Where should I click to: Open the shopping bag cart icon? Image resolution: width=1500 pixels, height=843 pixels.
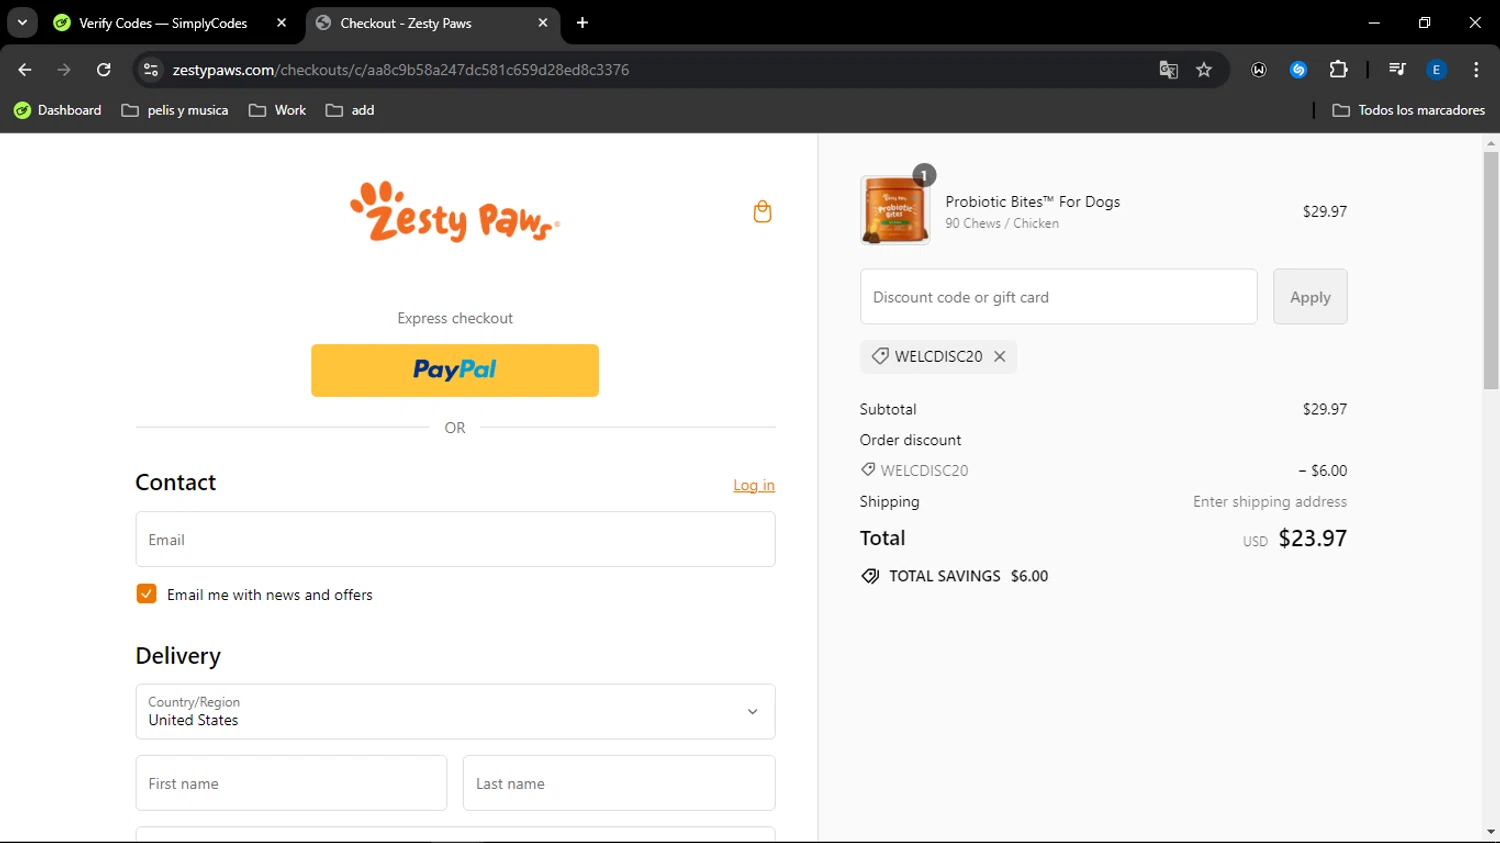tap(762, 211)
